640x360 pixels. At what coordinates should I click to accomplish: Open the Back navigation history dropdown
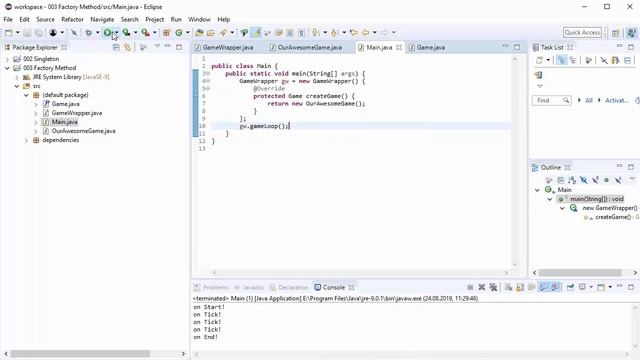click(374, 33)
